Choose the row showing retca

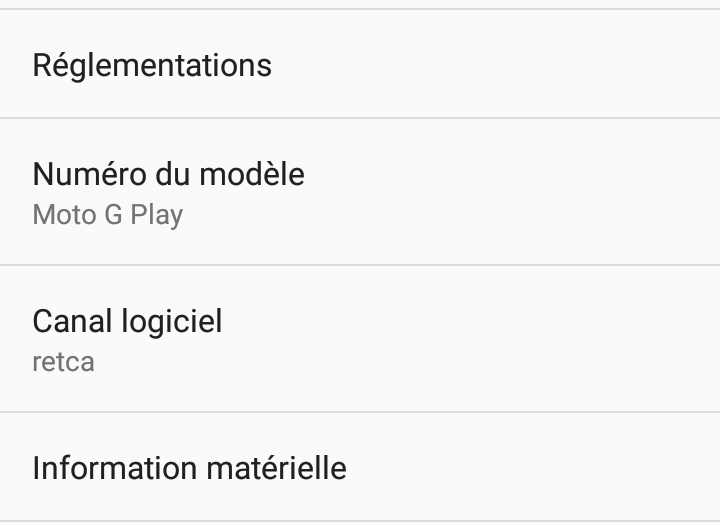[x=360, y=339]
